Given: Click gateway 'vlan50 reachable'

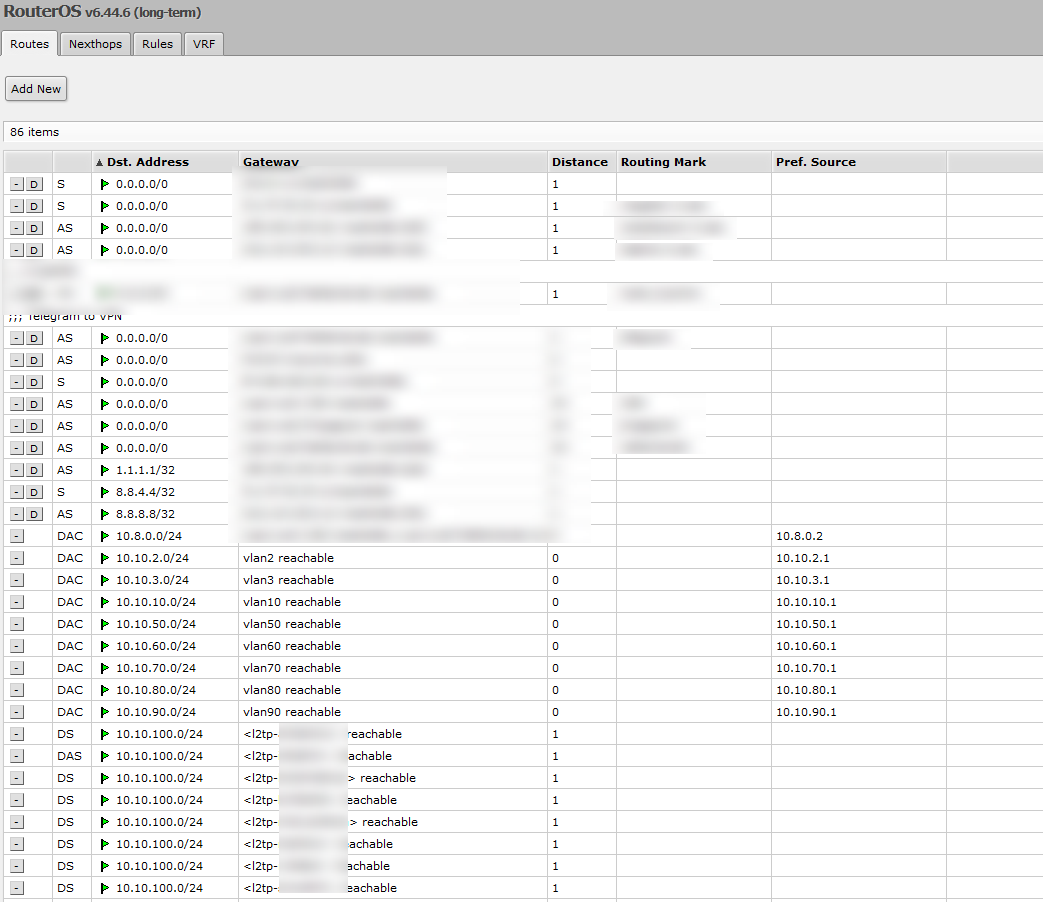Looking at the screenshot, I should (291, 624).
